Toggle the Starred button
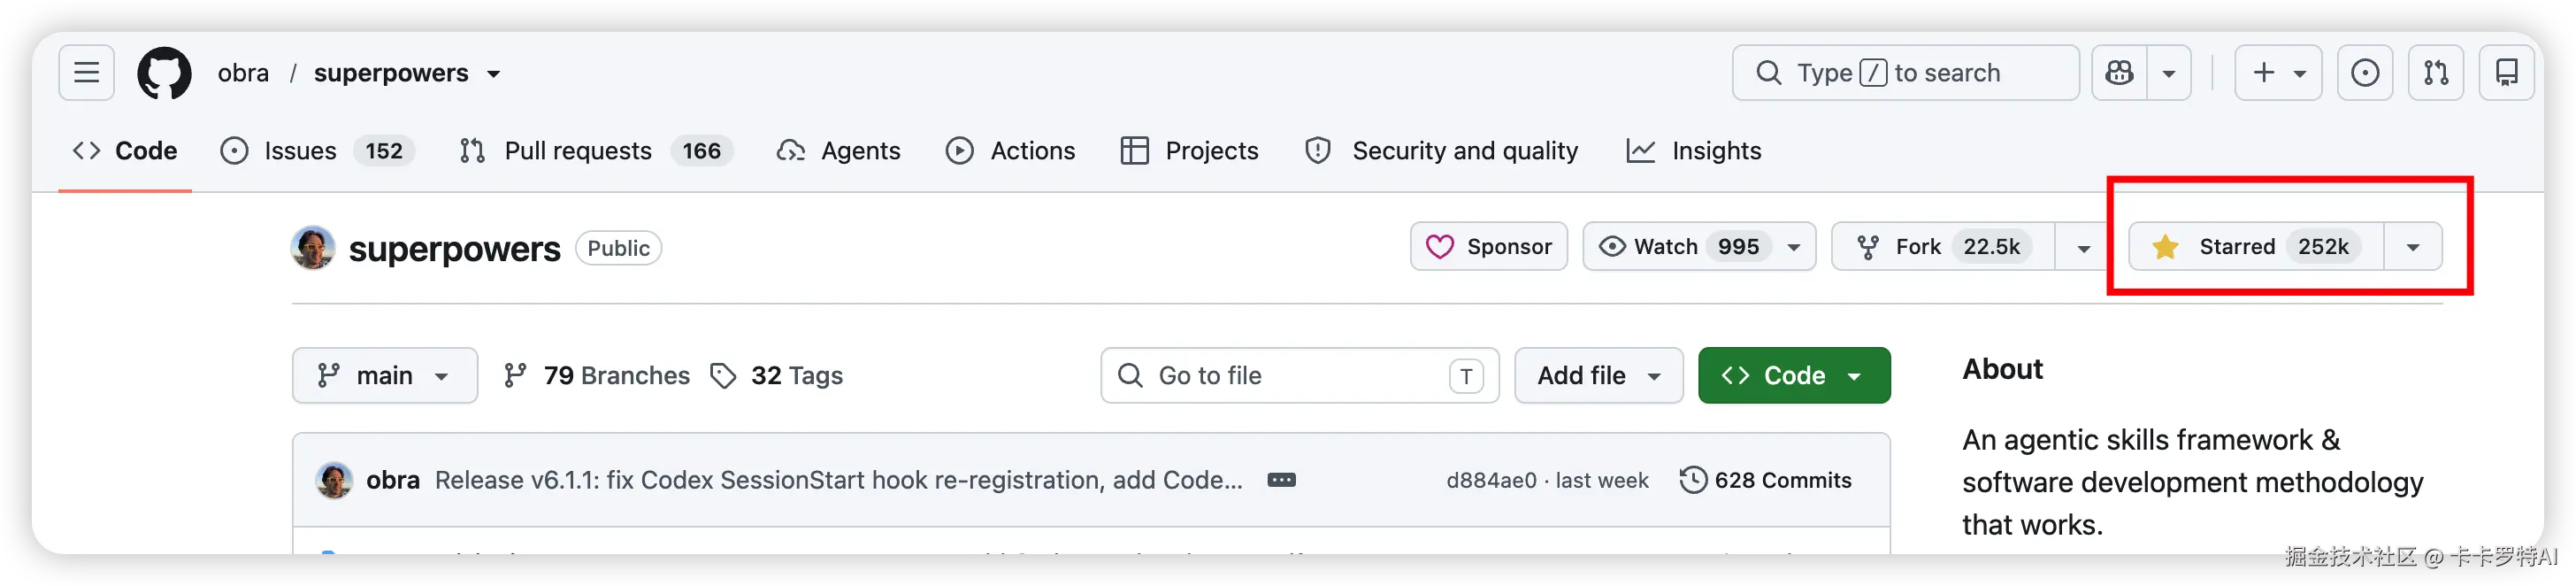Screen dimensions: 2576x586 click(x=2257, y=247)
